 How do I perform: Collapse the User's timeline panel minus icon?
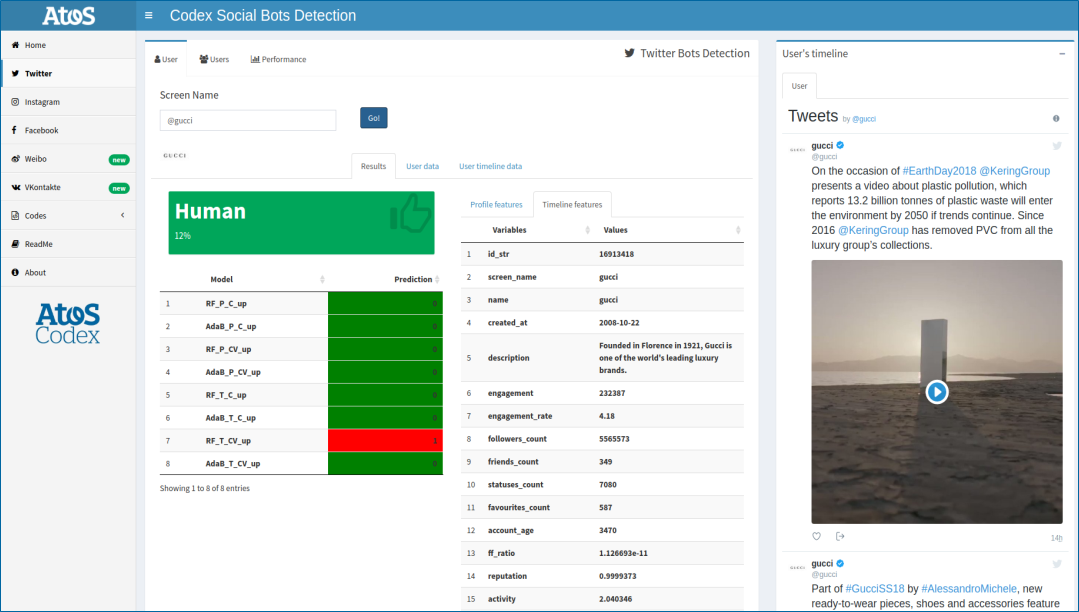(1062, 54)
